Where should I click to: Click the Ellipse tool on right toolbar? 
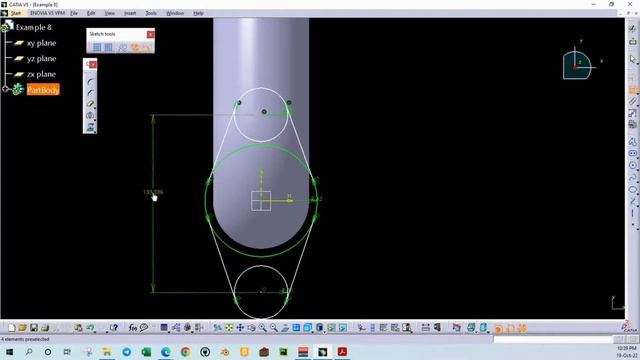click(633, 189)
